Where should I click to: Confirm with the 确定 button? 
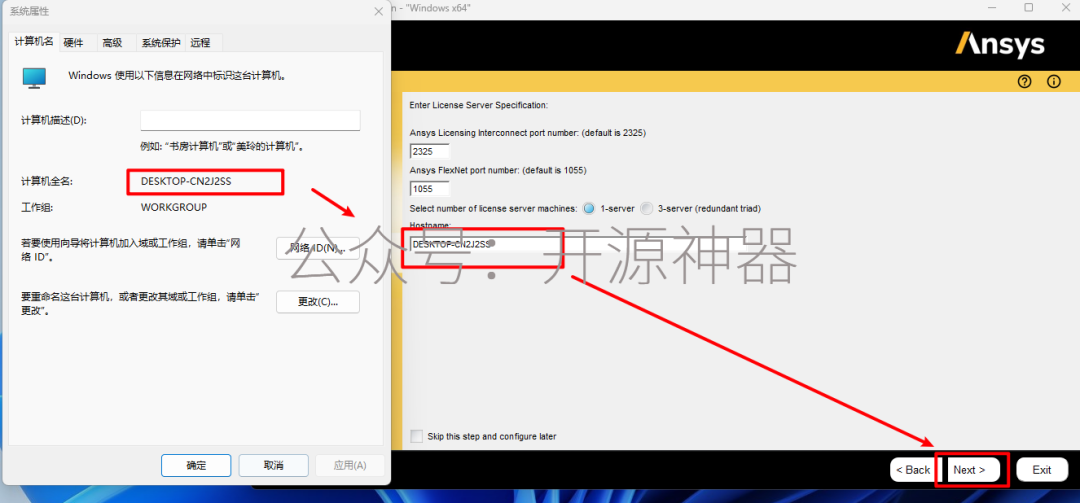coord(196,465)
